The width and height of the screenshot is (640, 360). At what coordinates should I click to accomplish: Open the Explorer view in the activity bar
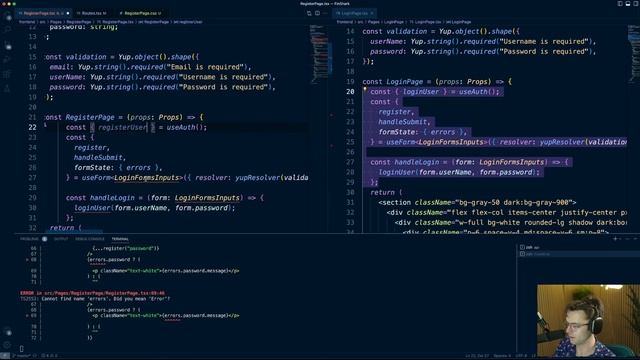(8, 17)
